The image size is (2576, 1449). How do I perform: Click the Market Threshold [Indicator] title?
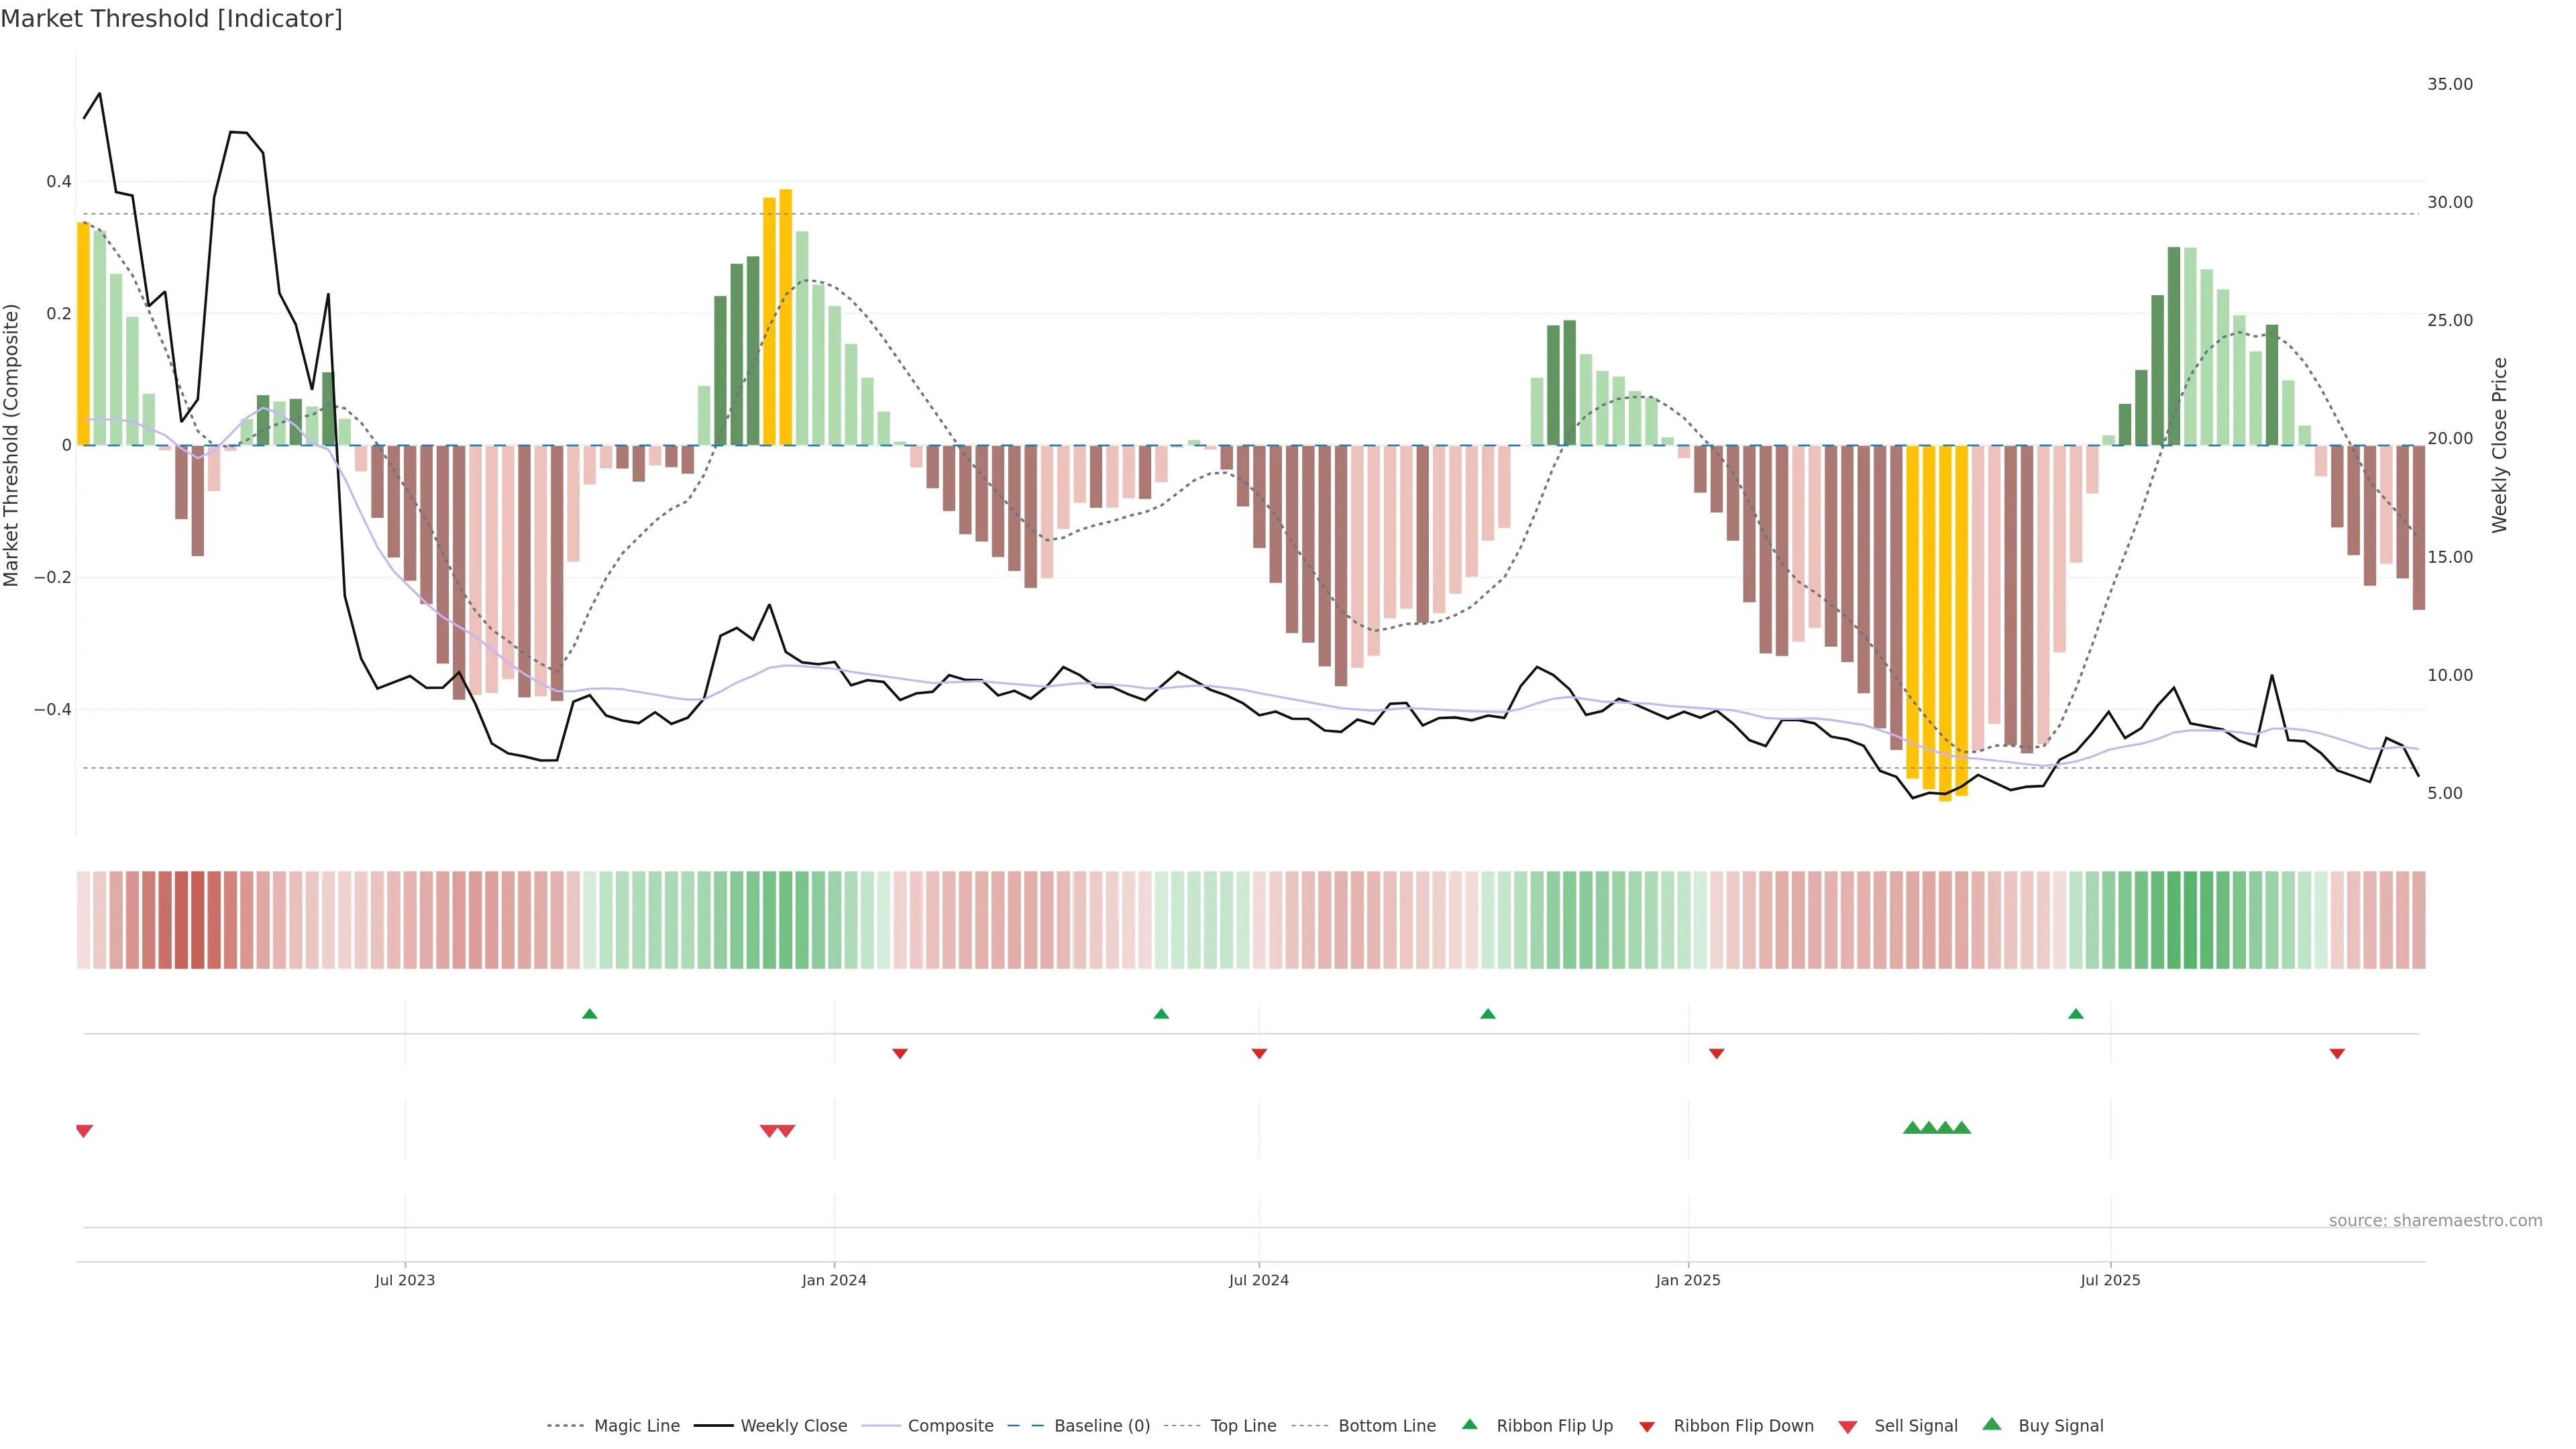(x=171, y=19)
